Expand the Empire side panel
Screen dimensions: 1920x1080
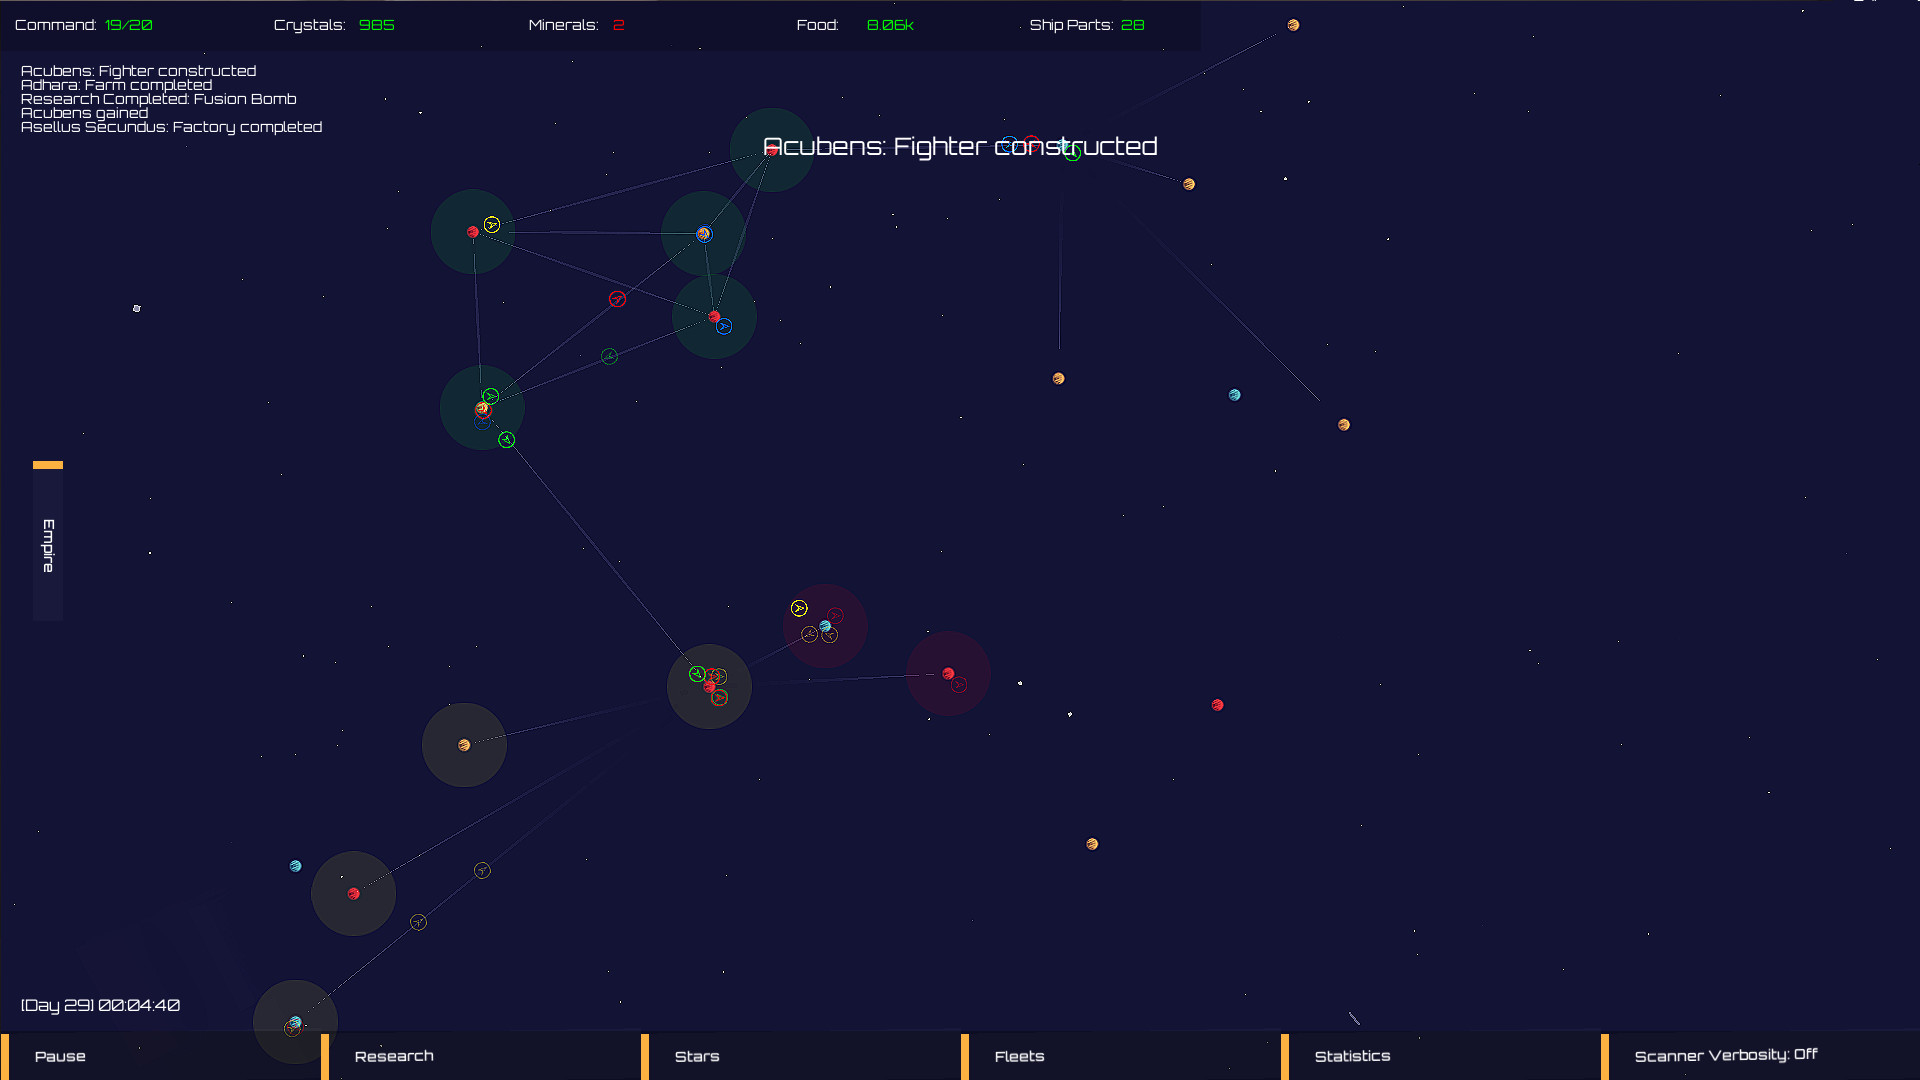(48, 541)
